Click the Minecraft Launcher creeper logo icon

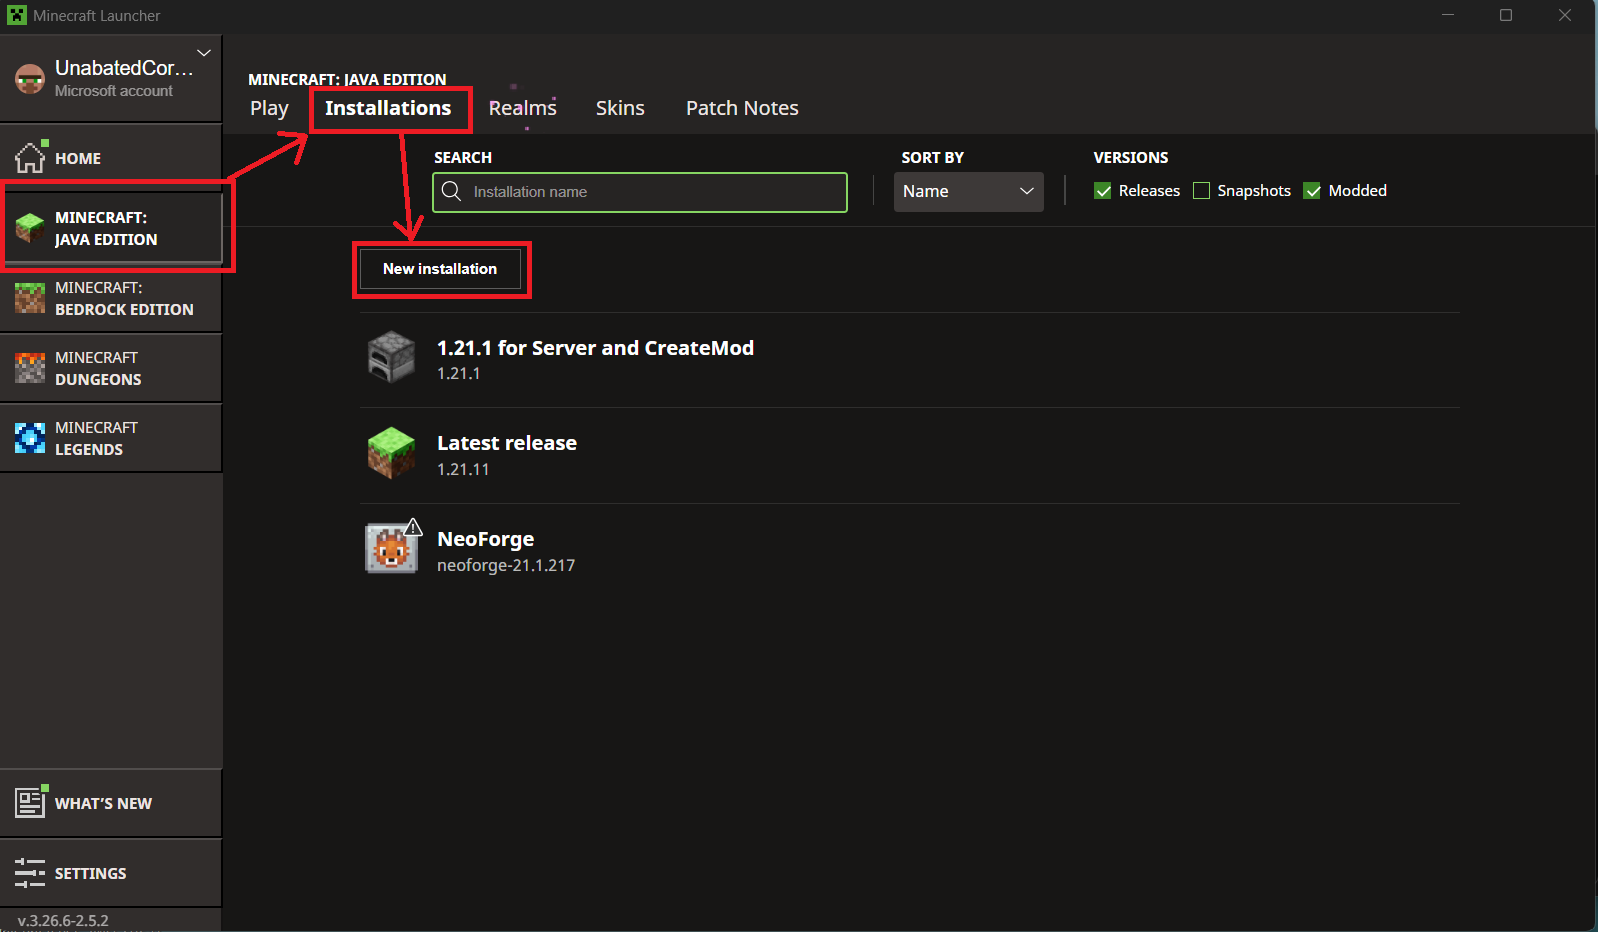(17, 15)
